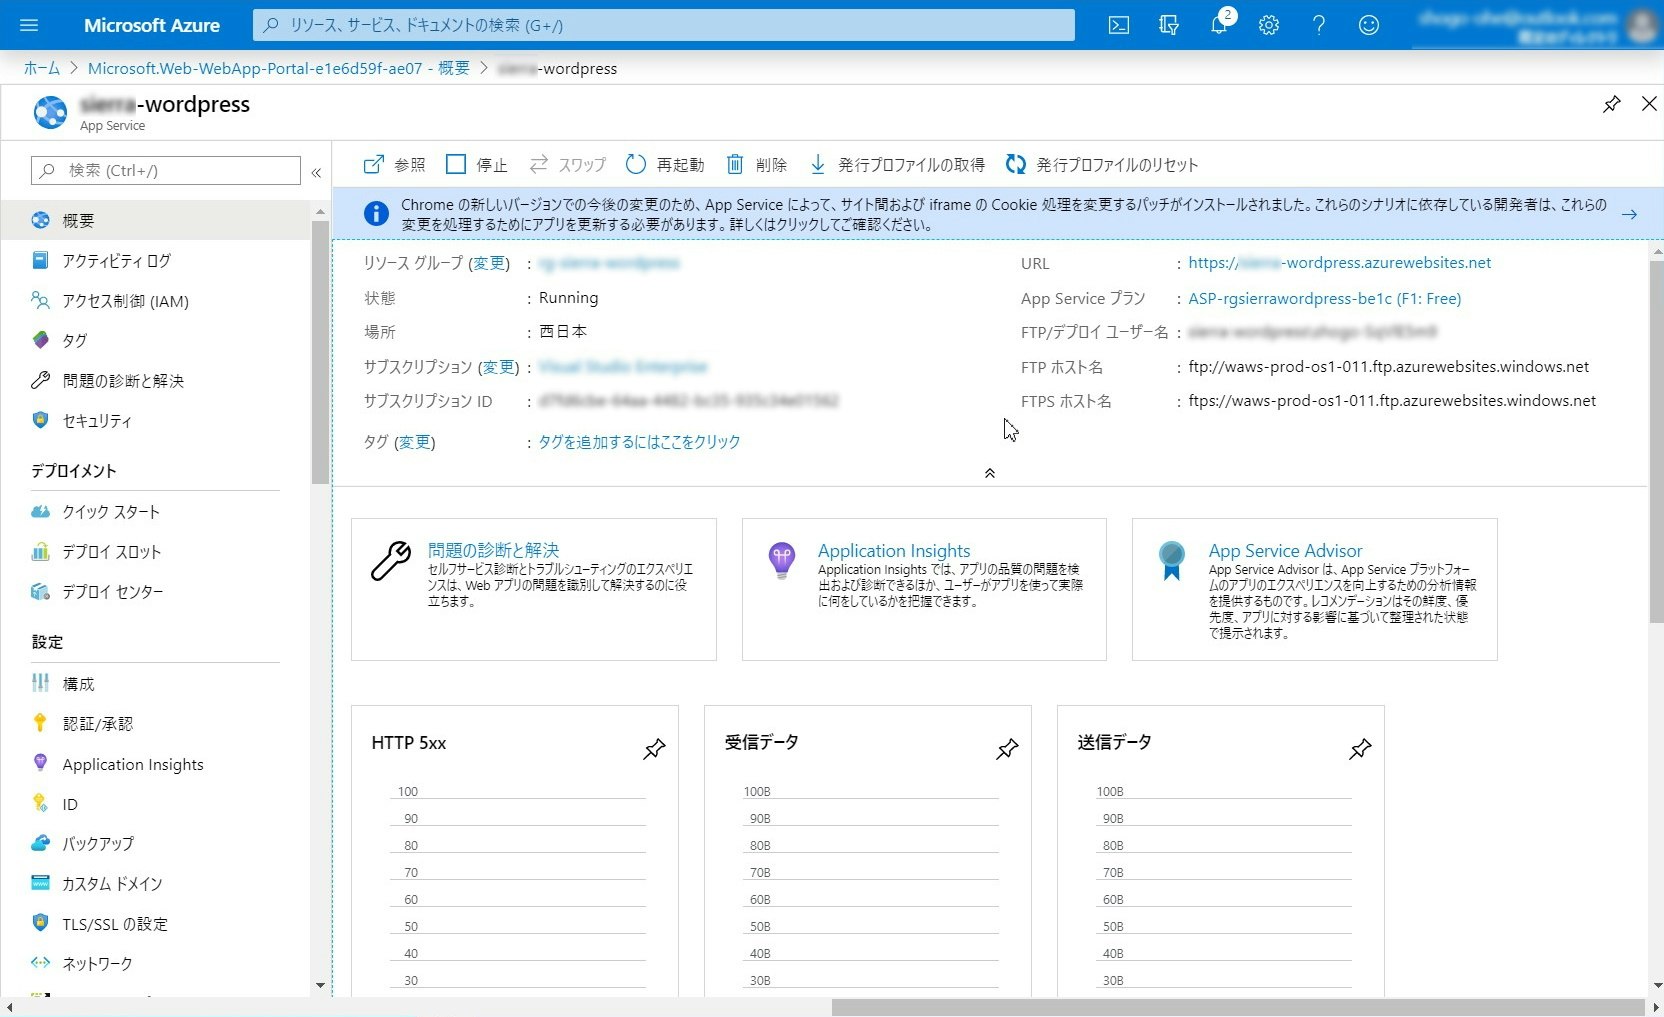Screen dimensions: 1664x1017
Task: Open portal settings gear
Action: (1269, 25)
